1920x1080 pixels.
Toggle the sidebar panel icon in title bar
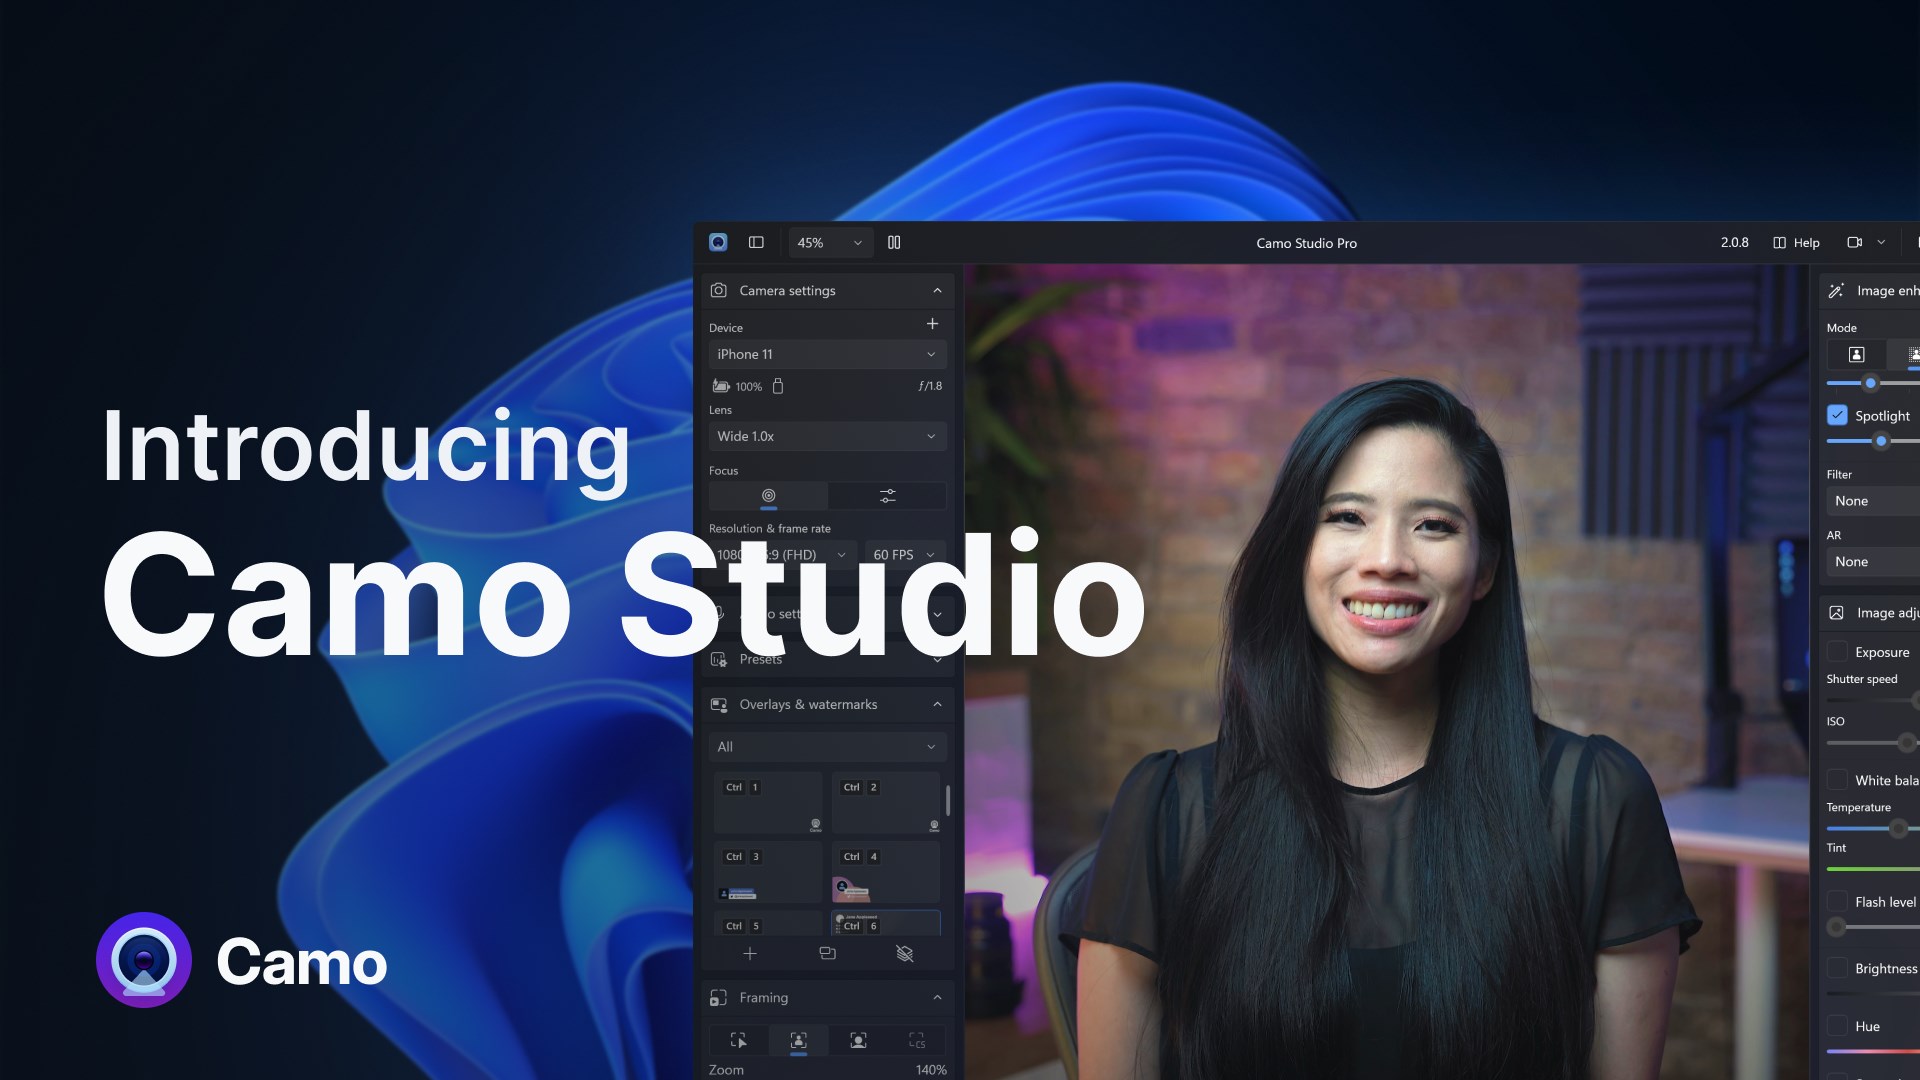click(x=756, y=243)
